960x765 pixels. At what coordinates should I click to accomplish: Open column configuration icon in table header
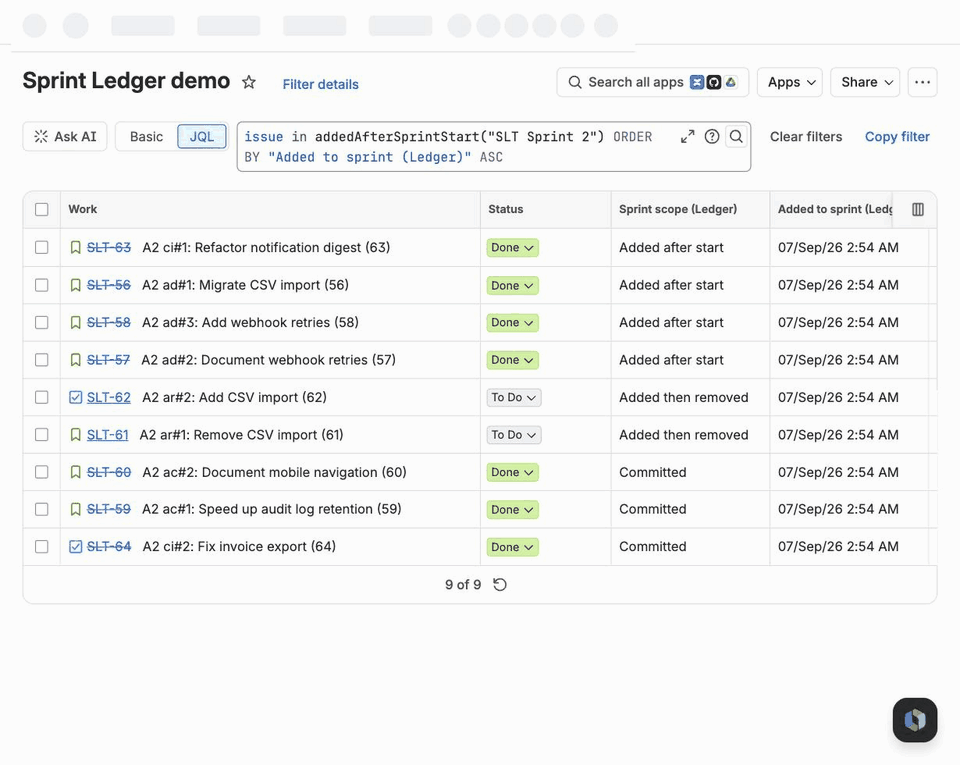[918, 209]
